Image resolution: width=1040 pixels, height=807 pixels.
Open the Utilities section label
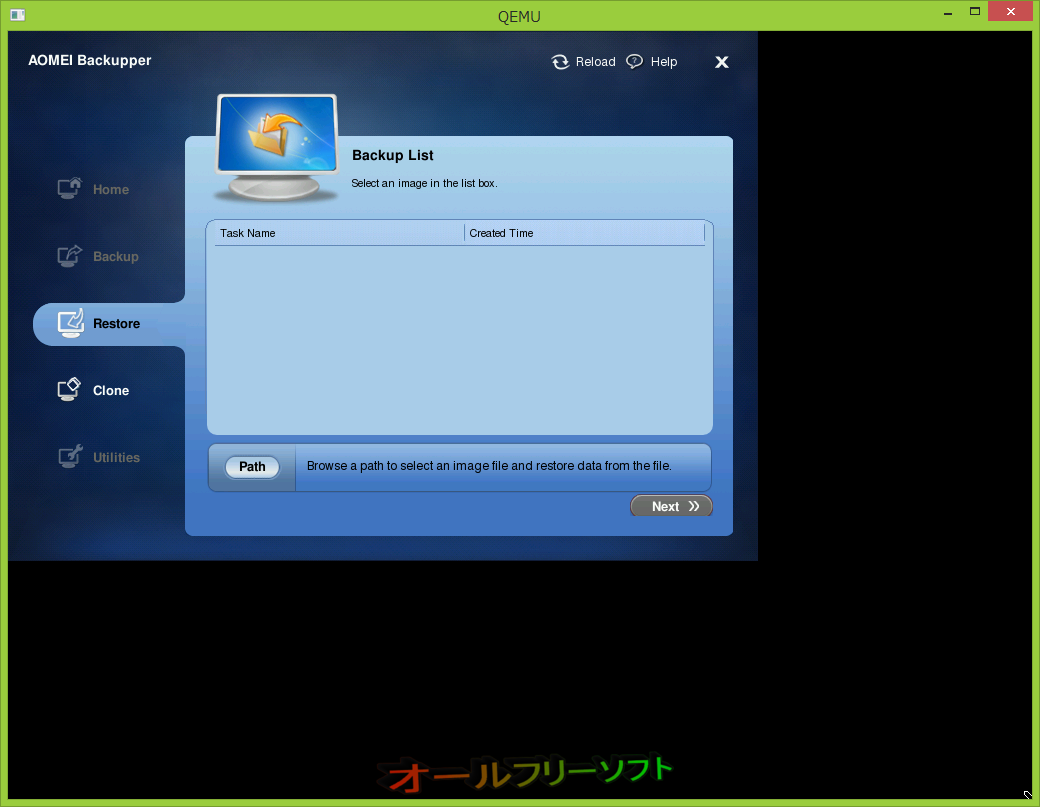coord(116,458)
